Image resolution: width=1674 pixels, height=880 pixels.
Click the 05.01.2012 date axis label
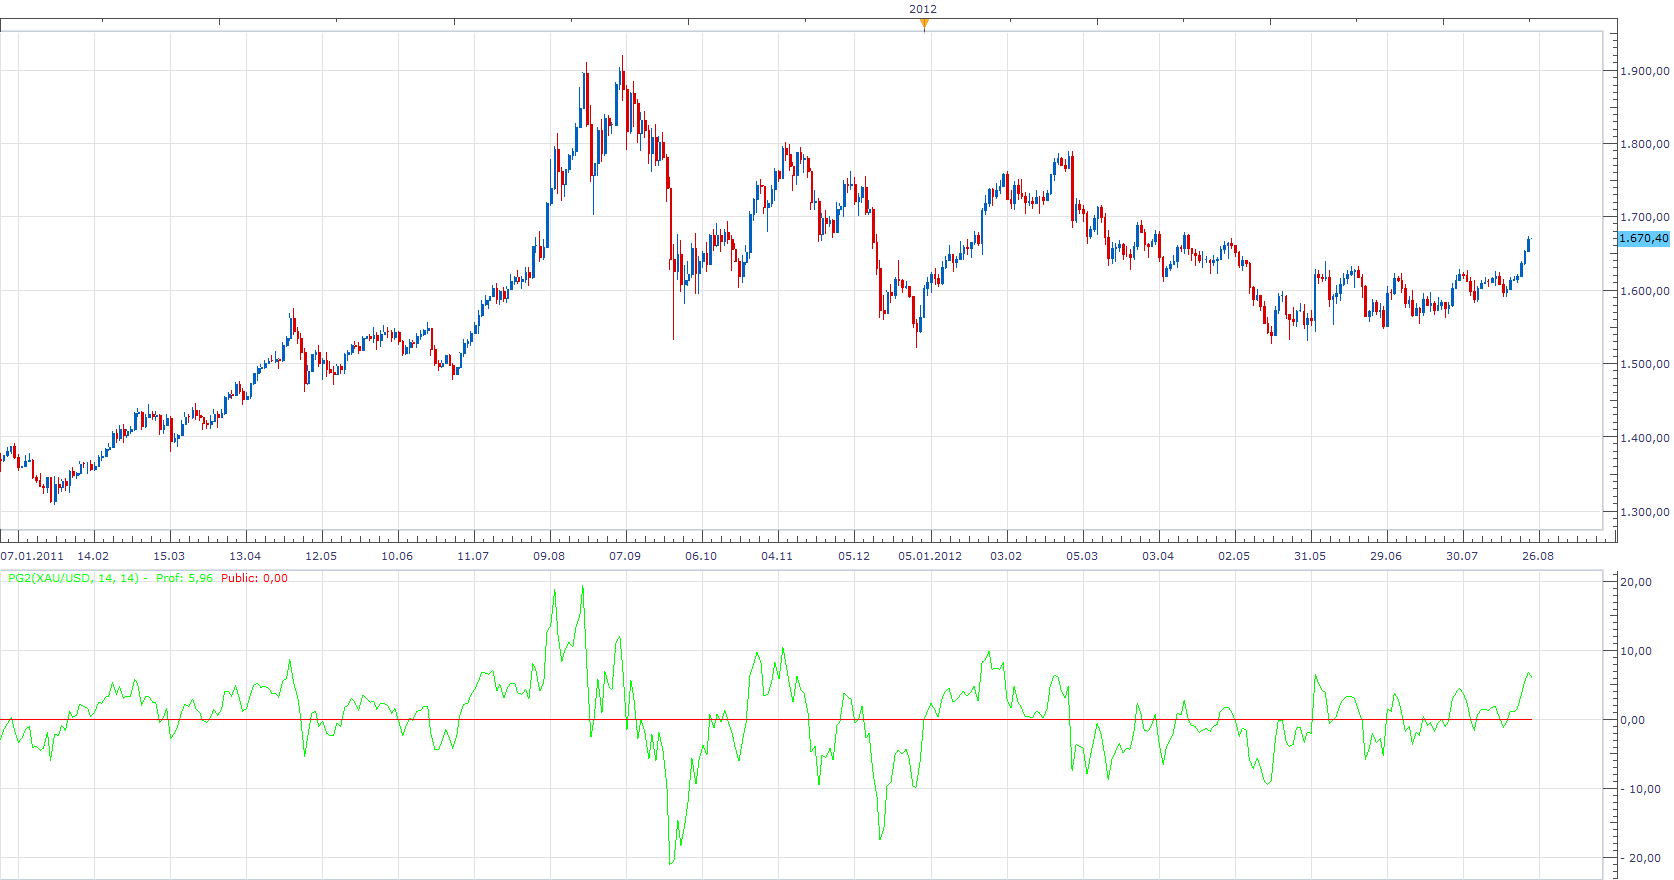click(x=930, y=556)
